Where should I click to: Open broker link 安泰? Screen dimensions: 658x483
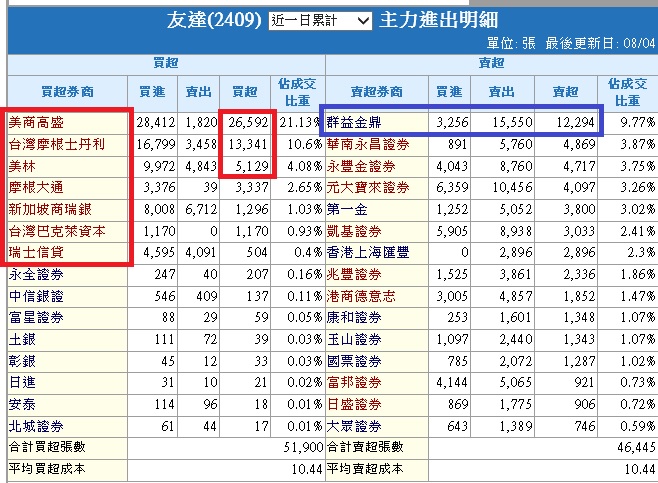22,405
